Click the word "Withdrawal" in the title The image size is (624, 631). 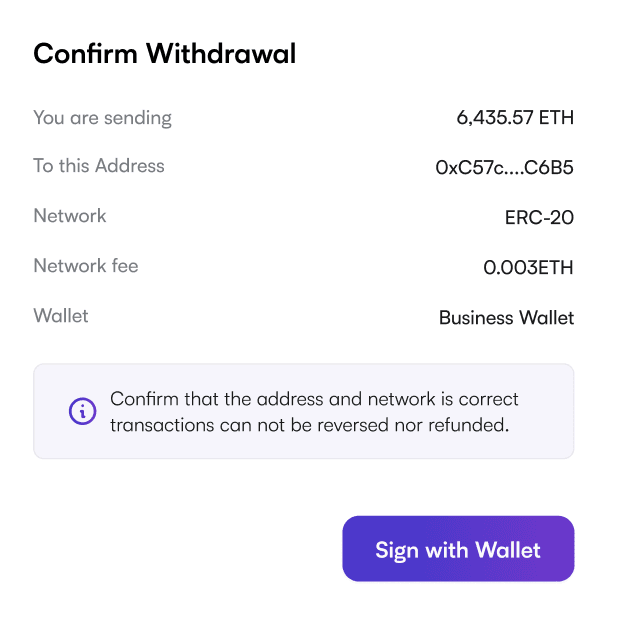click(221, 54)
